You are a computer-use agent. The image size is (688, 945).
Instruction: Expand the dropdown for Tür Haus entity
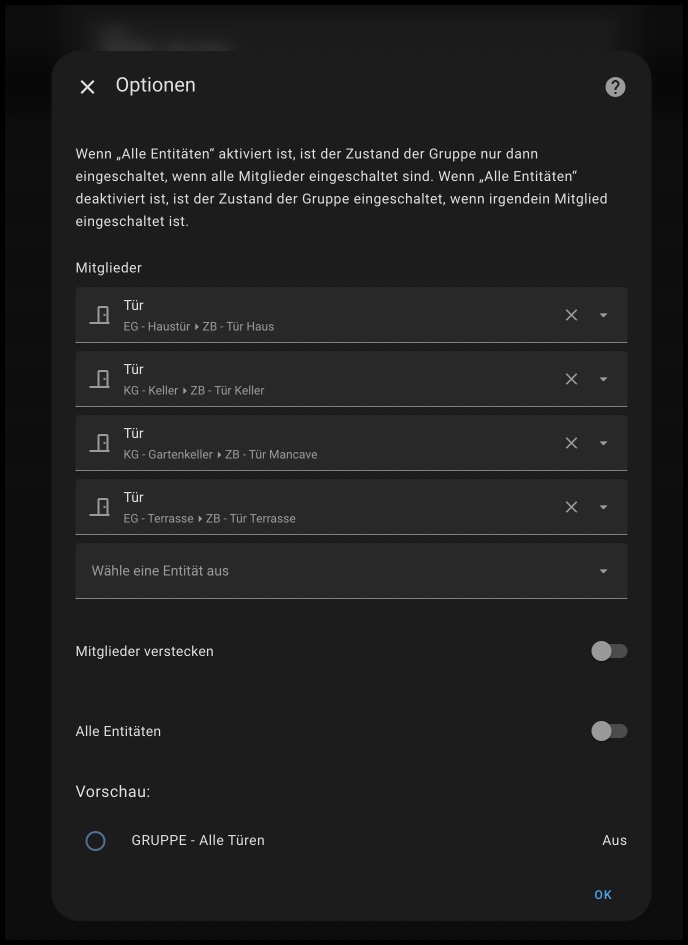603,315
